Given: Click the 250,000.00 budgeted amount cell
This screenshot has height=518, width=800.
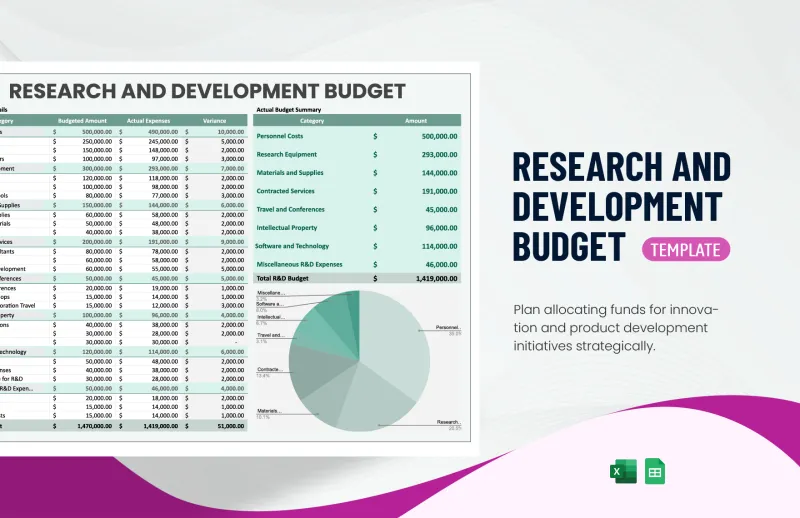Looking at the screenshot, I should [97, 141].
